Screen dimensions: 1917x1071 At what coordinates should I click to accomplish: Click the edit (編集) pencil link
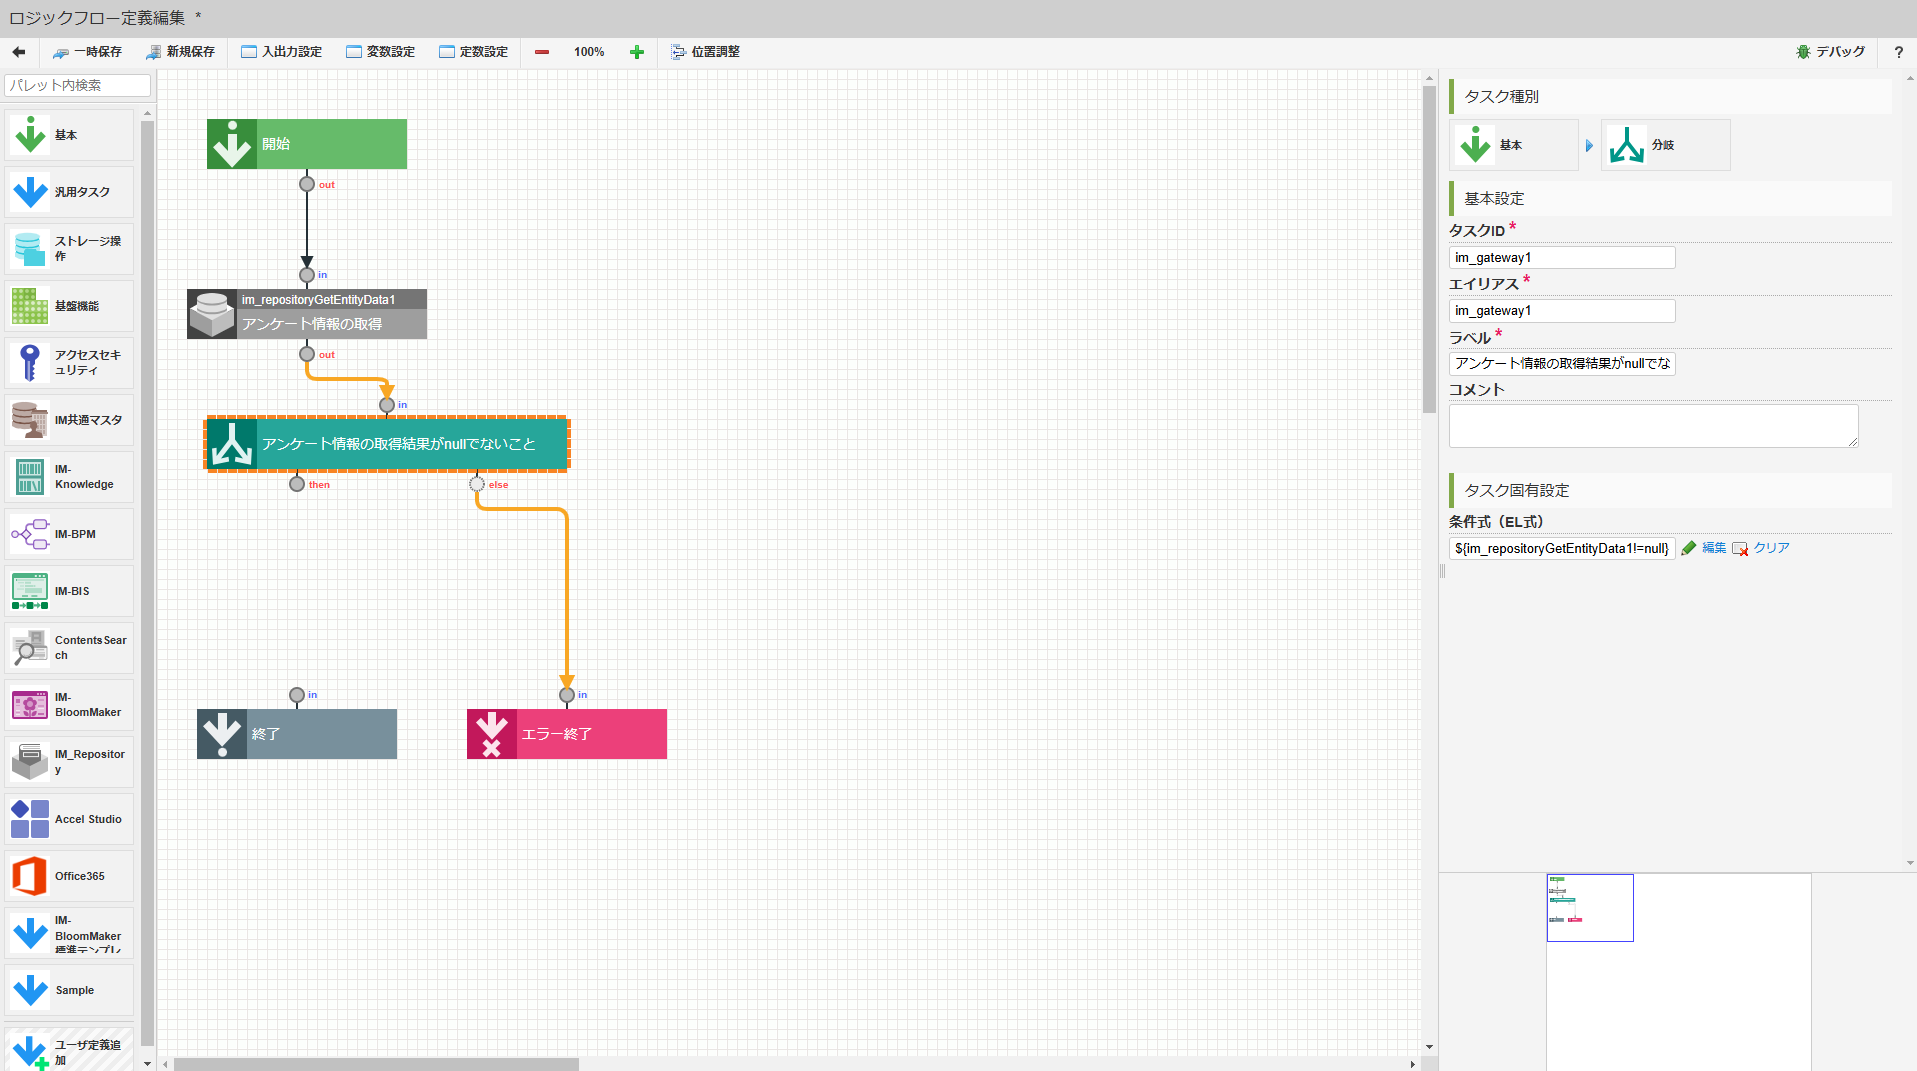pyautogui.click(x=1704, y=548)
